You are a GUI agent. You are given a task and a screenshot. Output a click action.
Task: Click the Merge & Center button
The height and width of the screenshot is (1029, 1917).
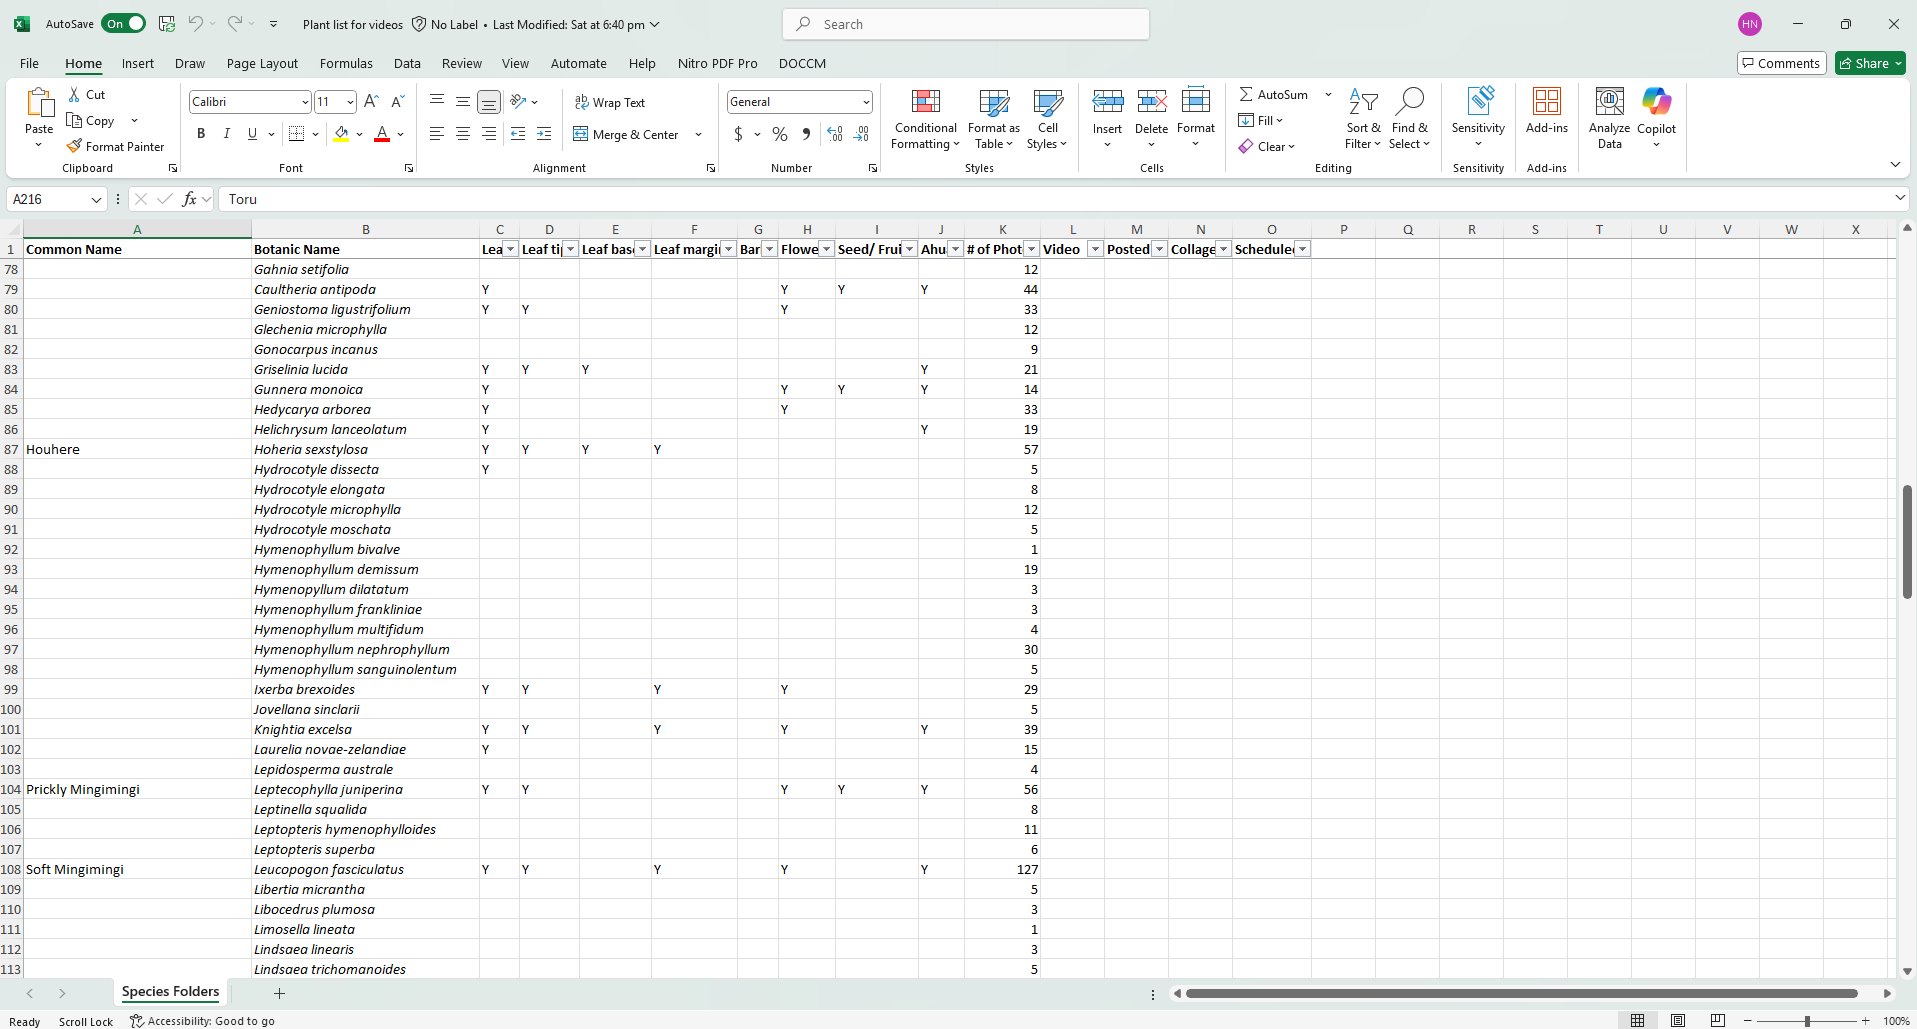pos(626,134)
